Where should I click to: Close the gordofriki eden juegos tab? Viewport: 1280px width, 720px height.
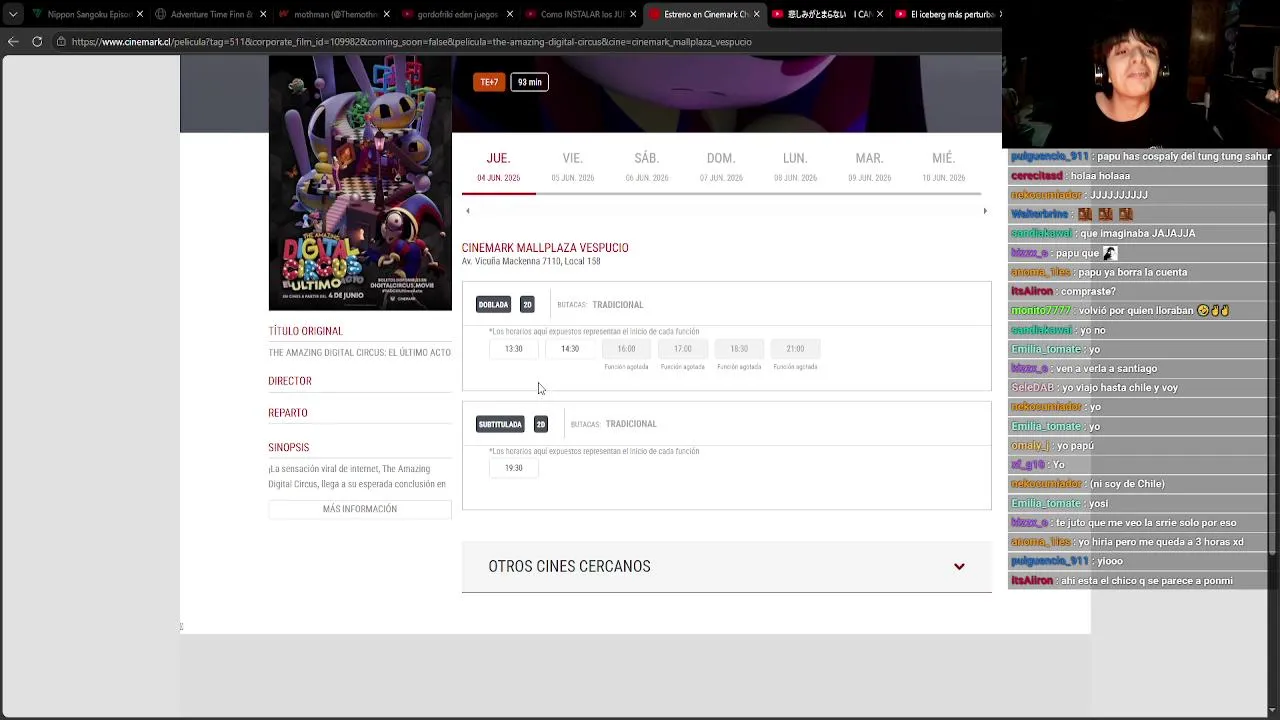(510, 15)
